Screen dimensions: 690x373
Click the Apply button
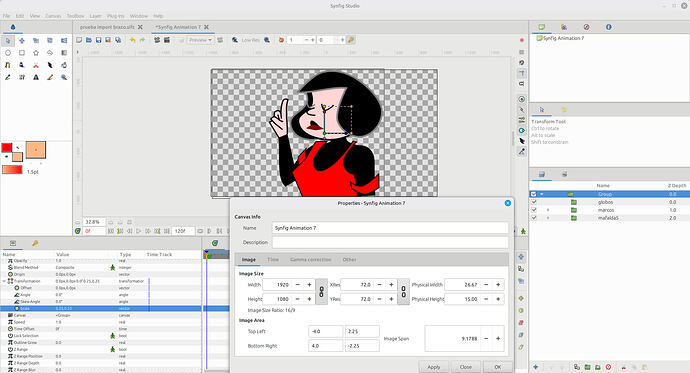click(433, 367)
